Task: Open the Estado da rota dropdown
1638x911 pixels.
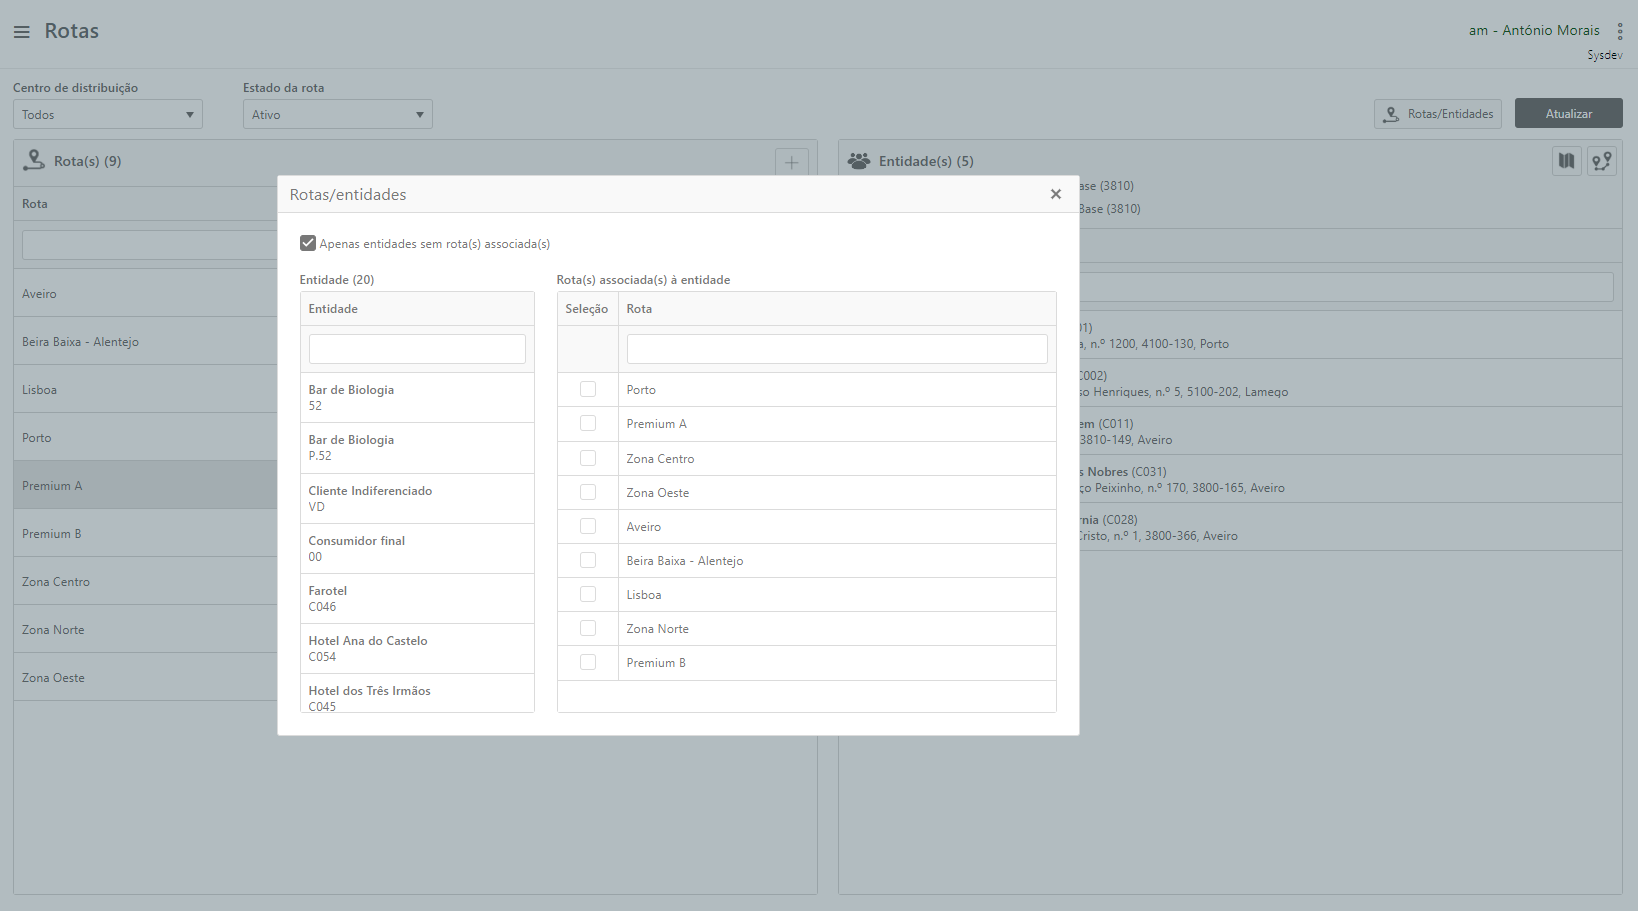Action: coord(337,115)
